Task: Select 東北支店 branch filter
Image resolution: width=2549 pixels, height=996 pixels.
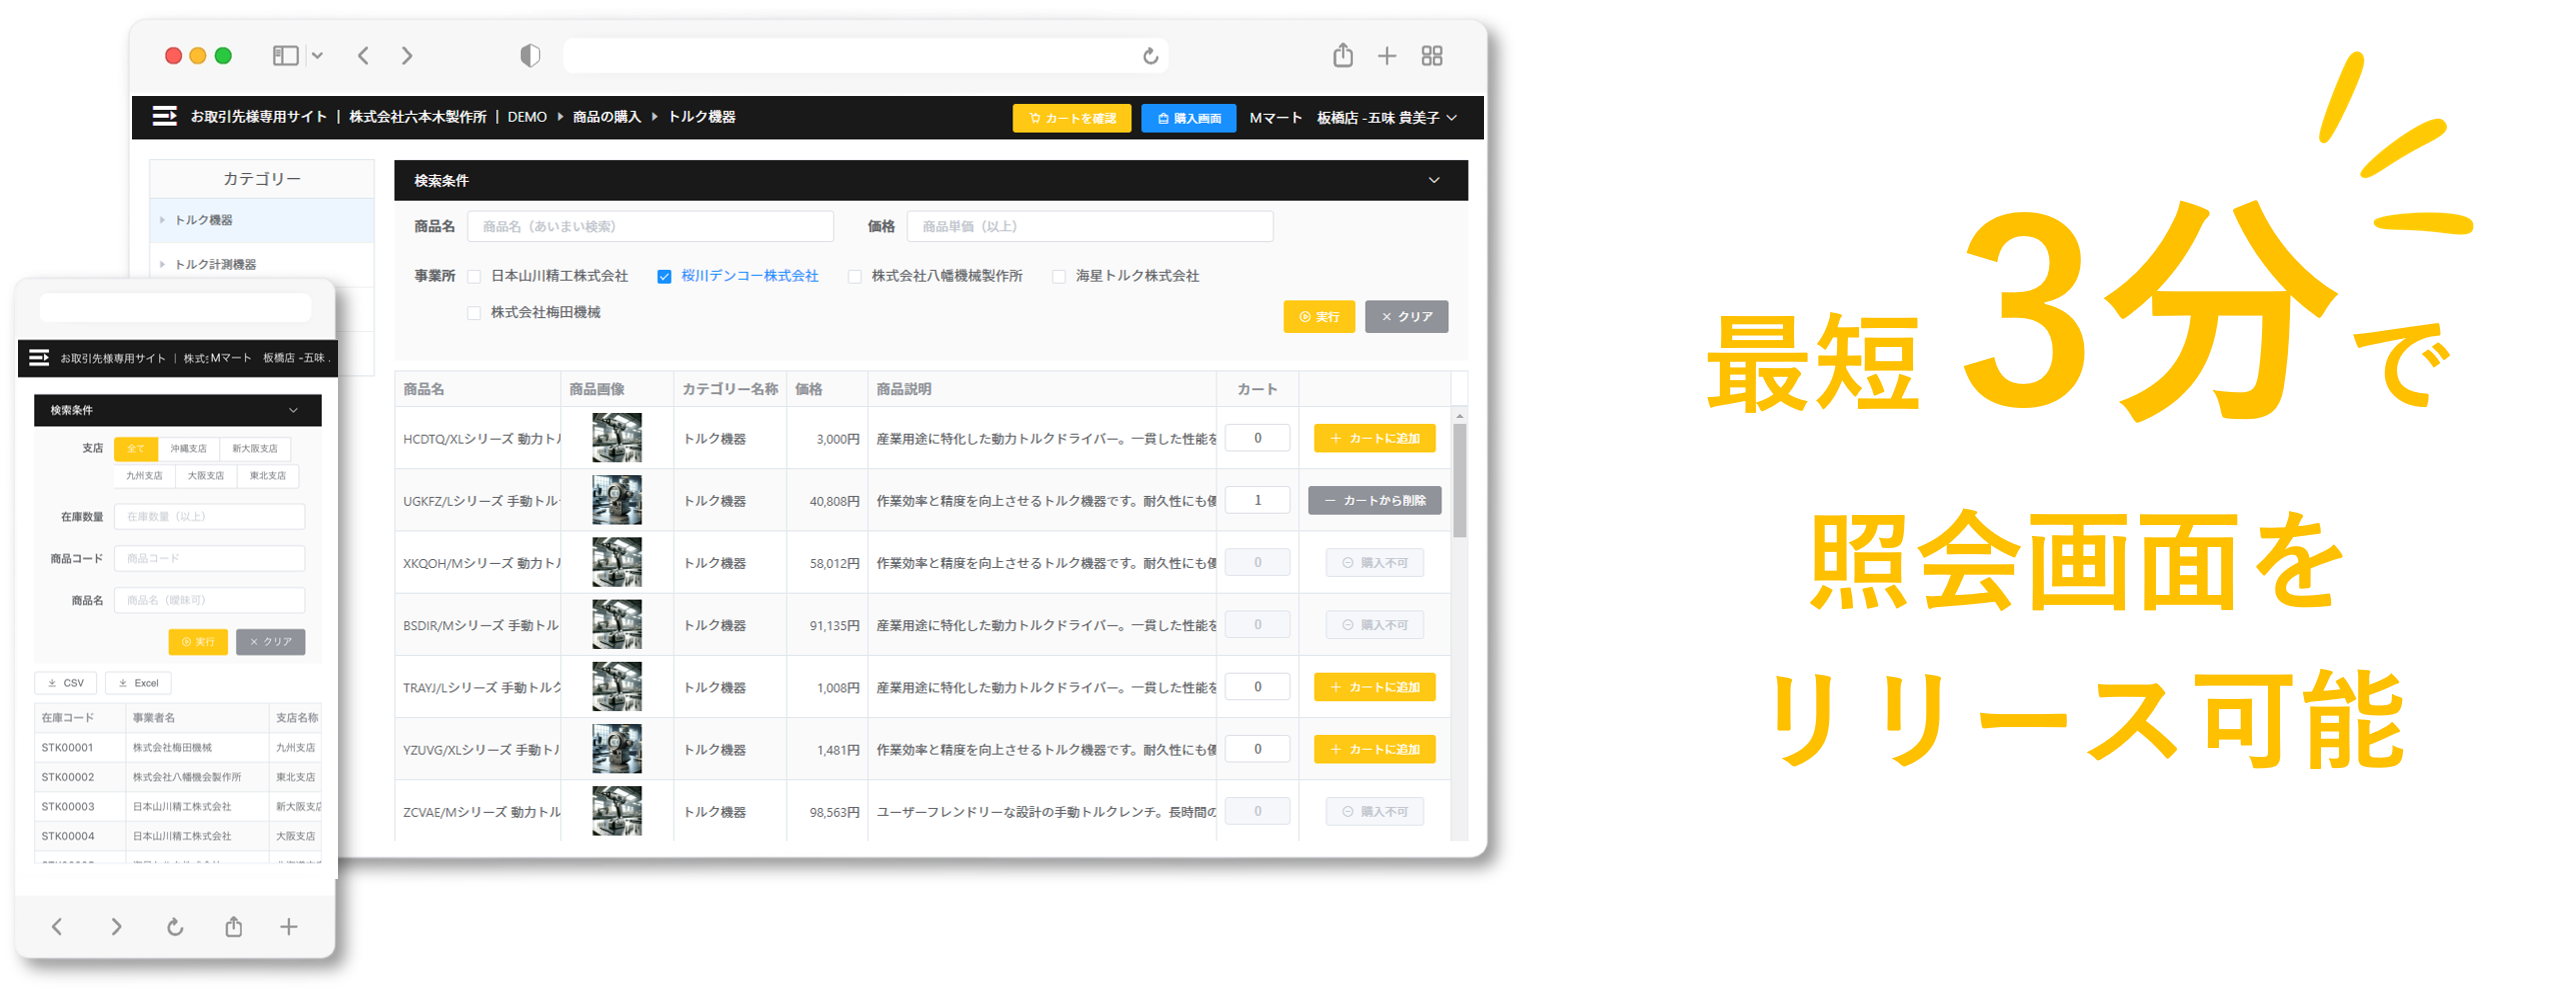Action: 267,476
